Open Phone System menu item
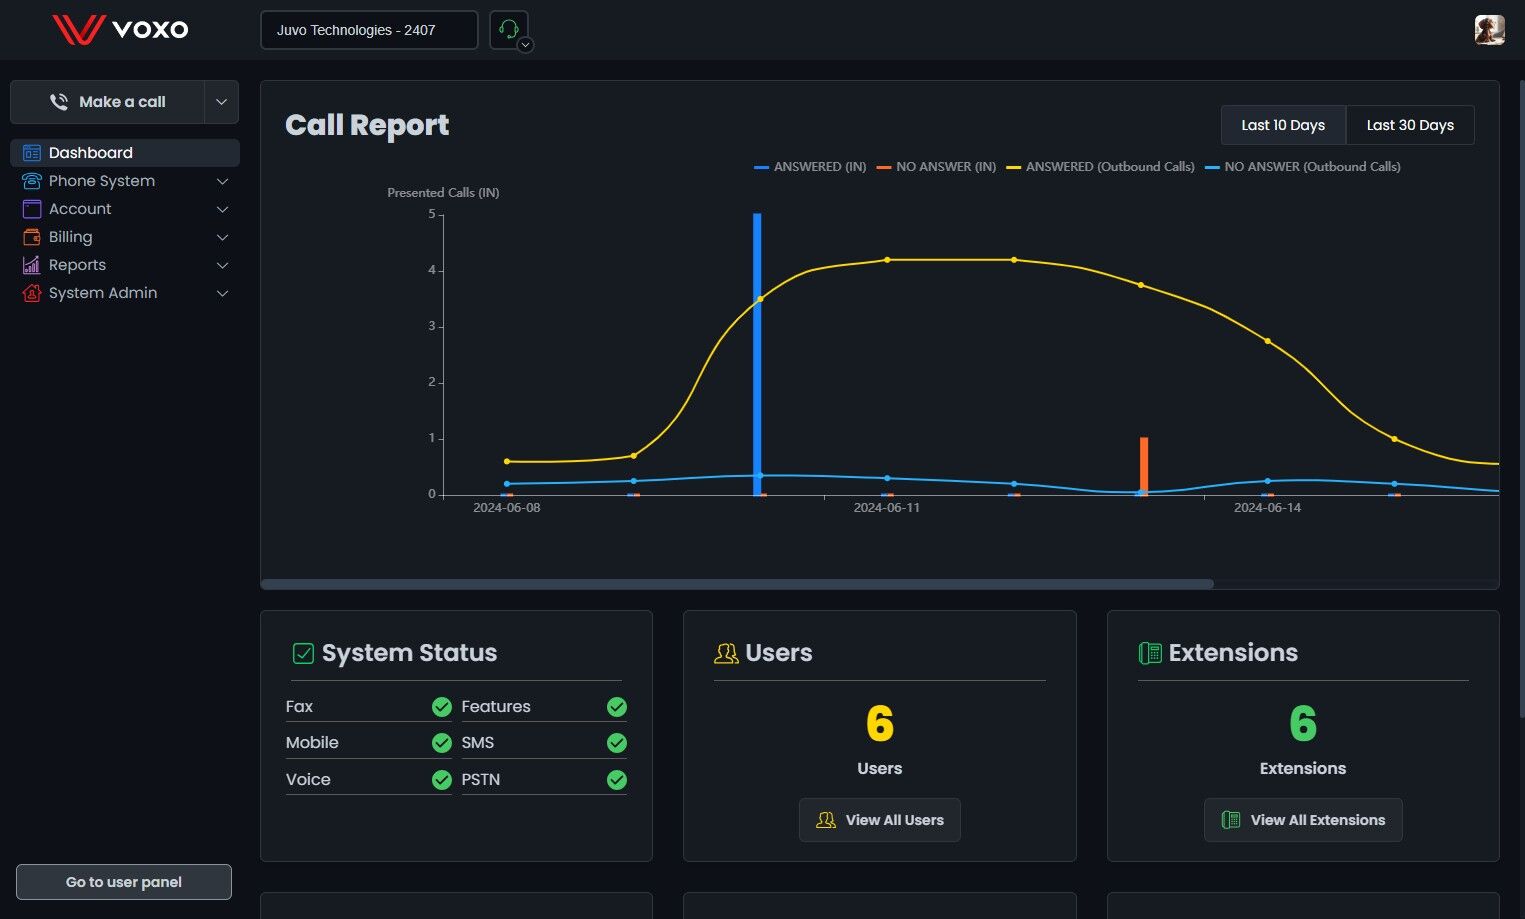 click(x=125, y=181)
